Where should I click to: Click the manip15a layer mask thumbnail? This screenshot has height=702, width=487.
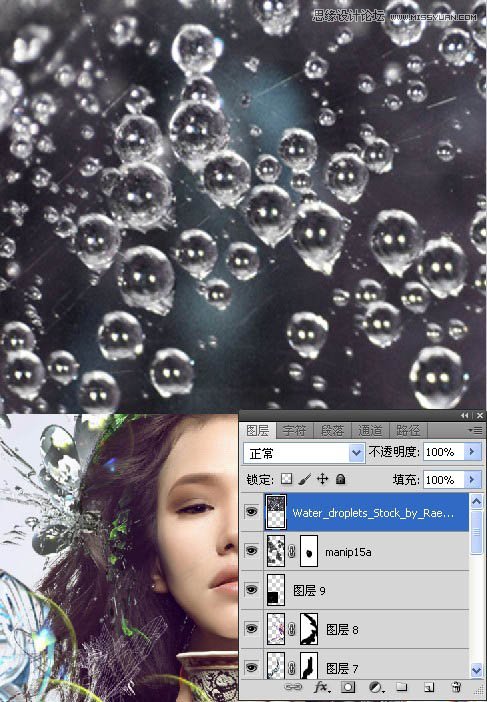(x=308, y=551)
